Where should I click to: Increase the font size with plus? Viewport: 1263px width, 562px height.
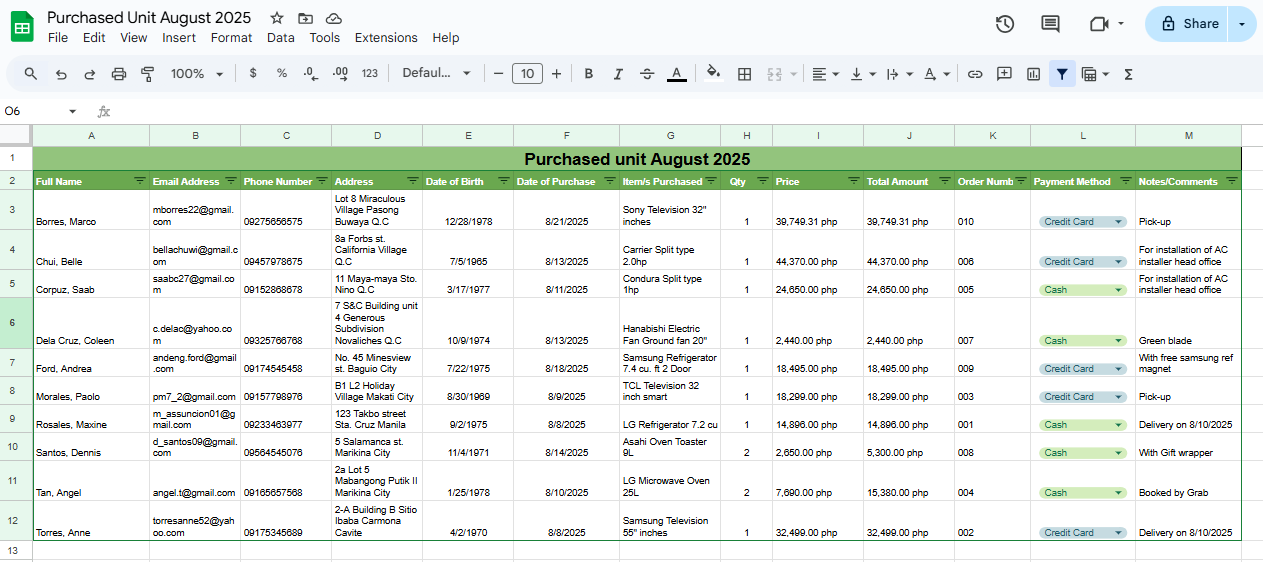click(x=556, y=74)
